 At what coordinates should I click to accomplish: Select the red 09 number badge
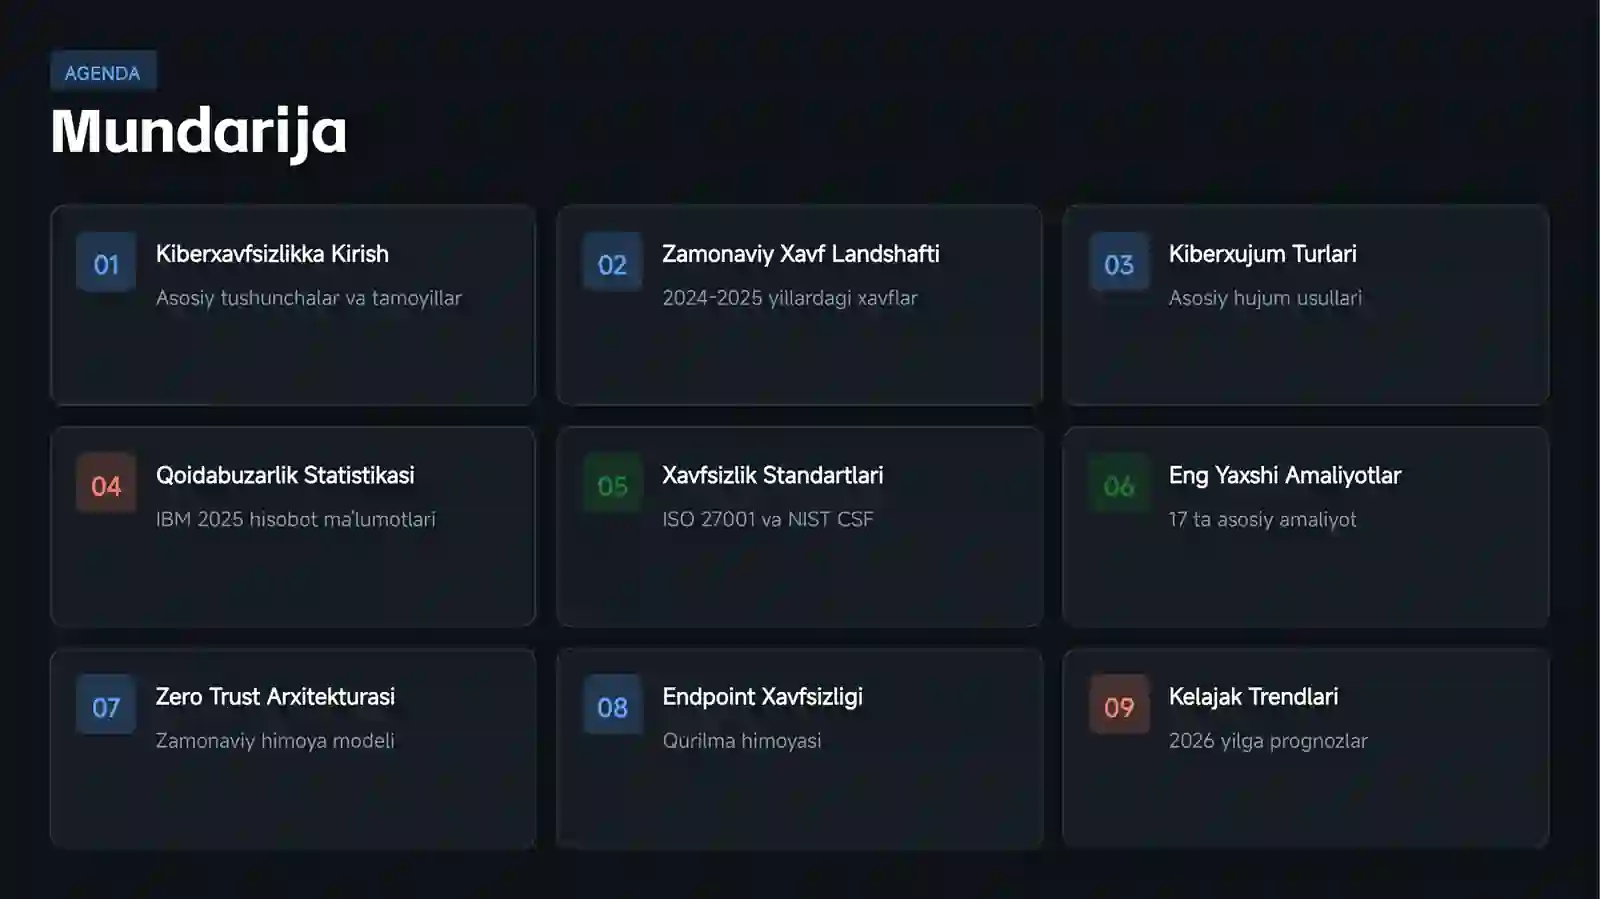tap(1119, 705)
